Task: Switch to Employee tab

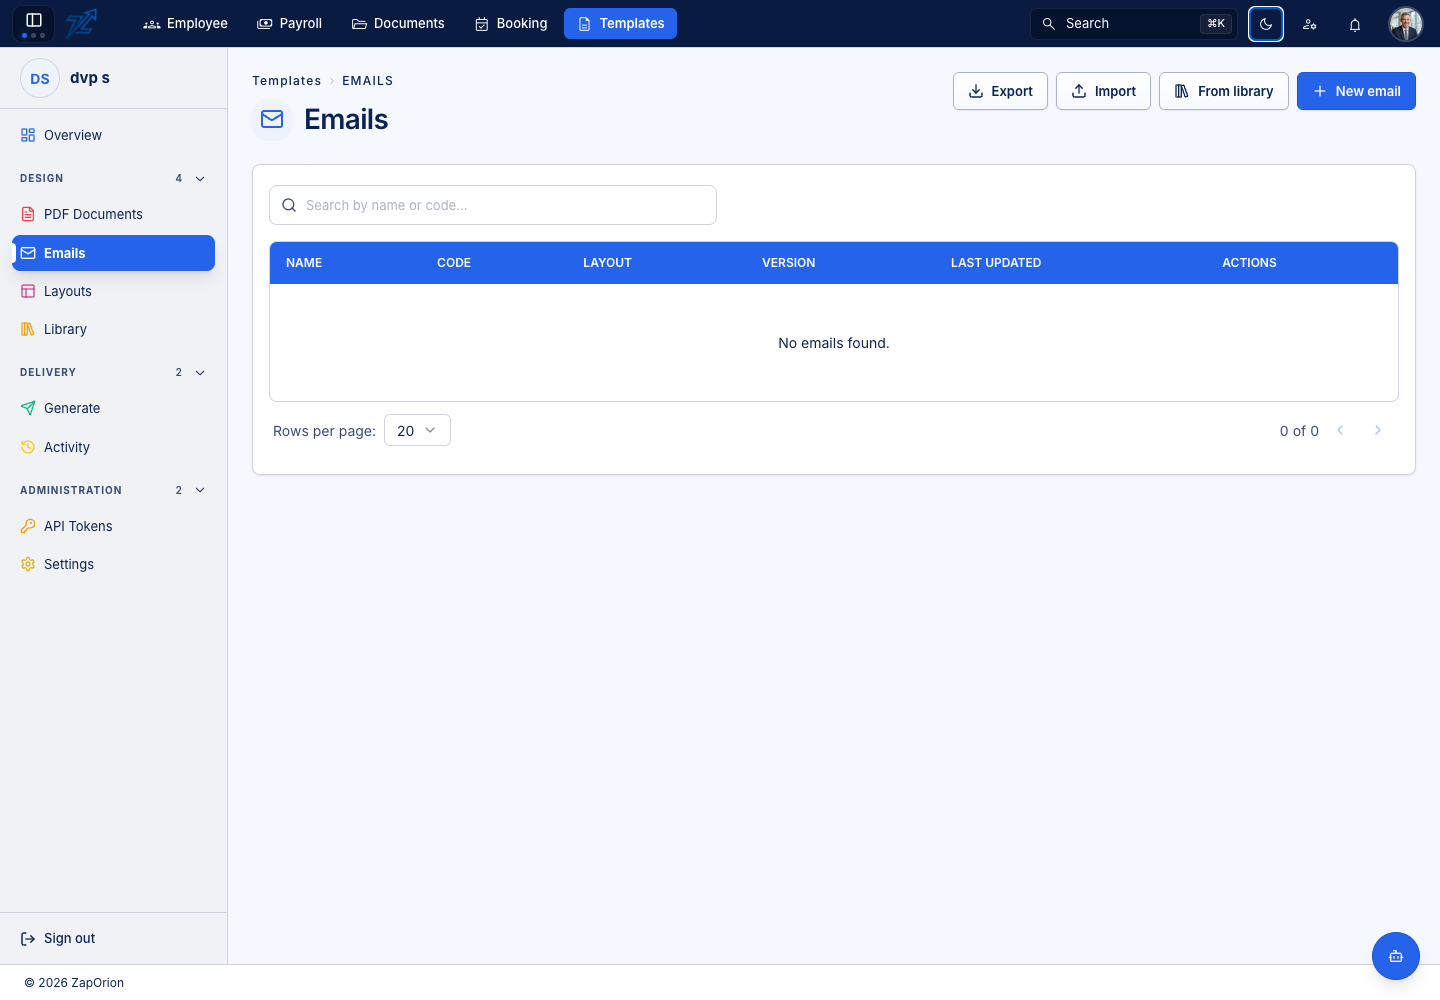Action: pos(186,23)
